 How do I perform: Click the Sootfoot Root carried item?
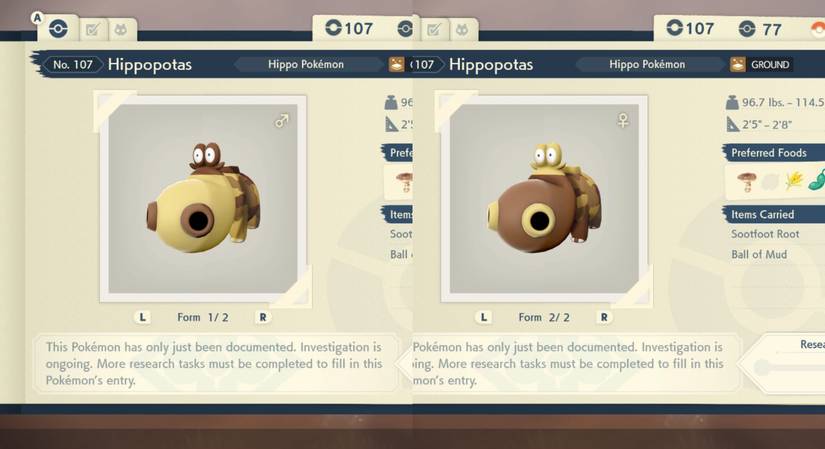(x=765, y=234)
